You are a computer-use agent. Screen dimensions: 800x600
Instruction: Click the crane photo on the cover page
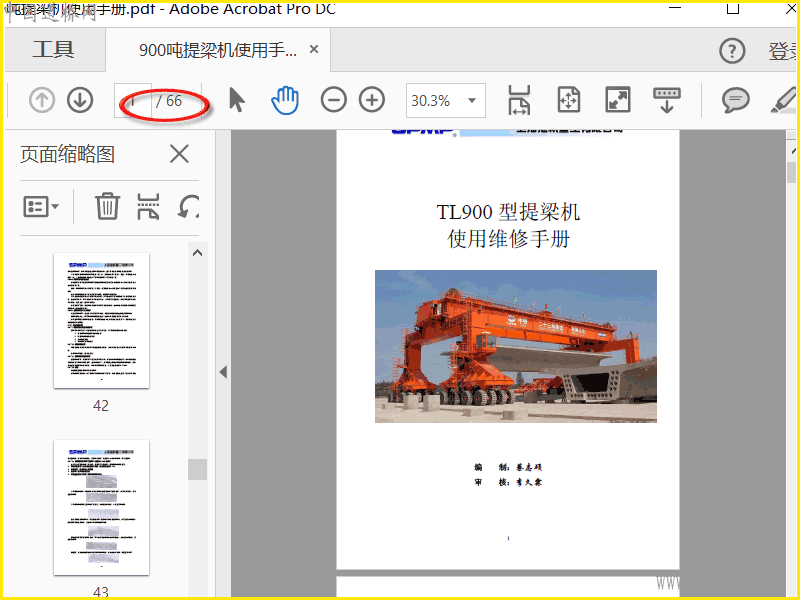click(516, 346)
